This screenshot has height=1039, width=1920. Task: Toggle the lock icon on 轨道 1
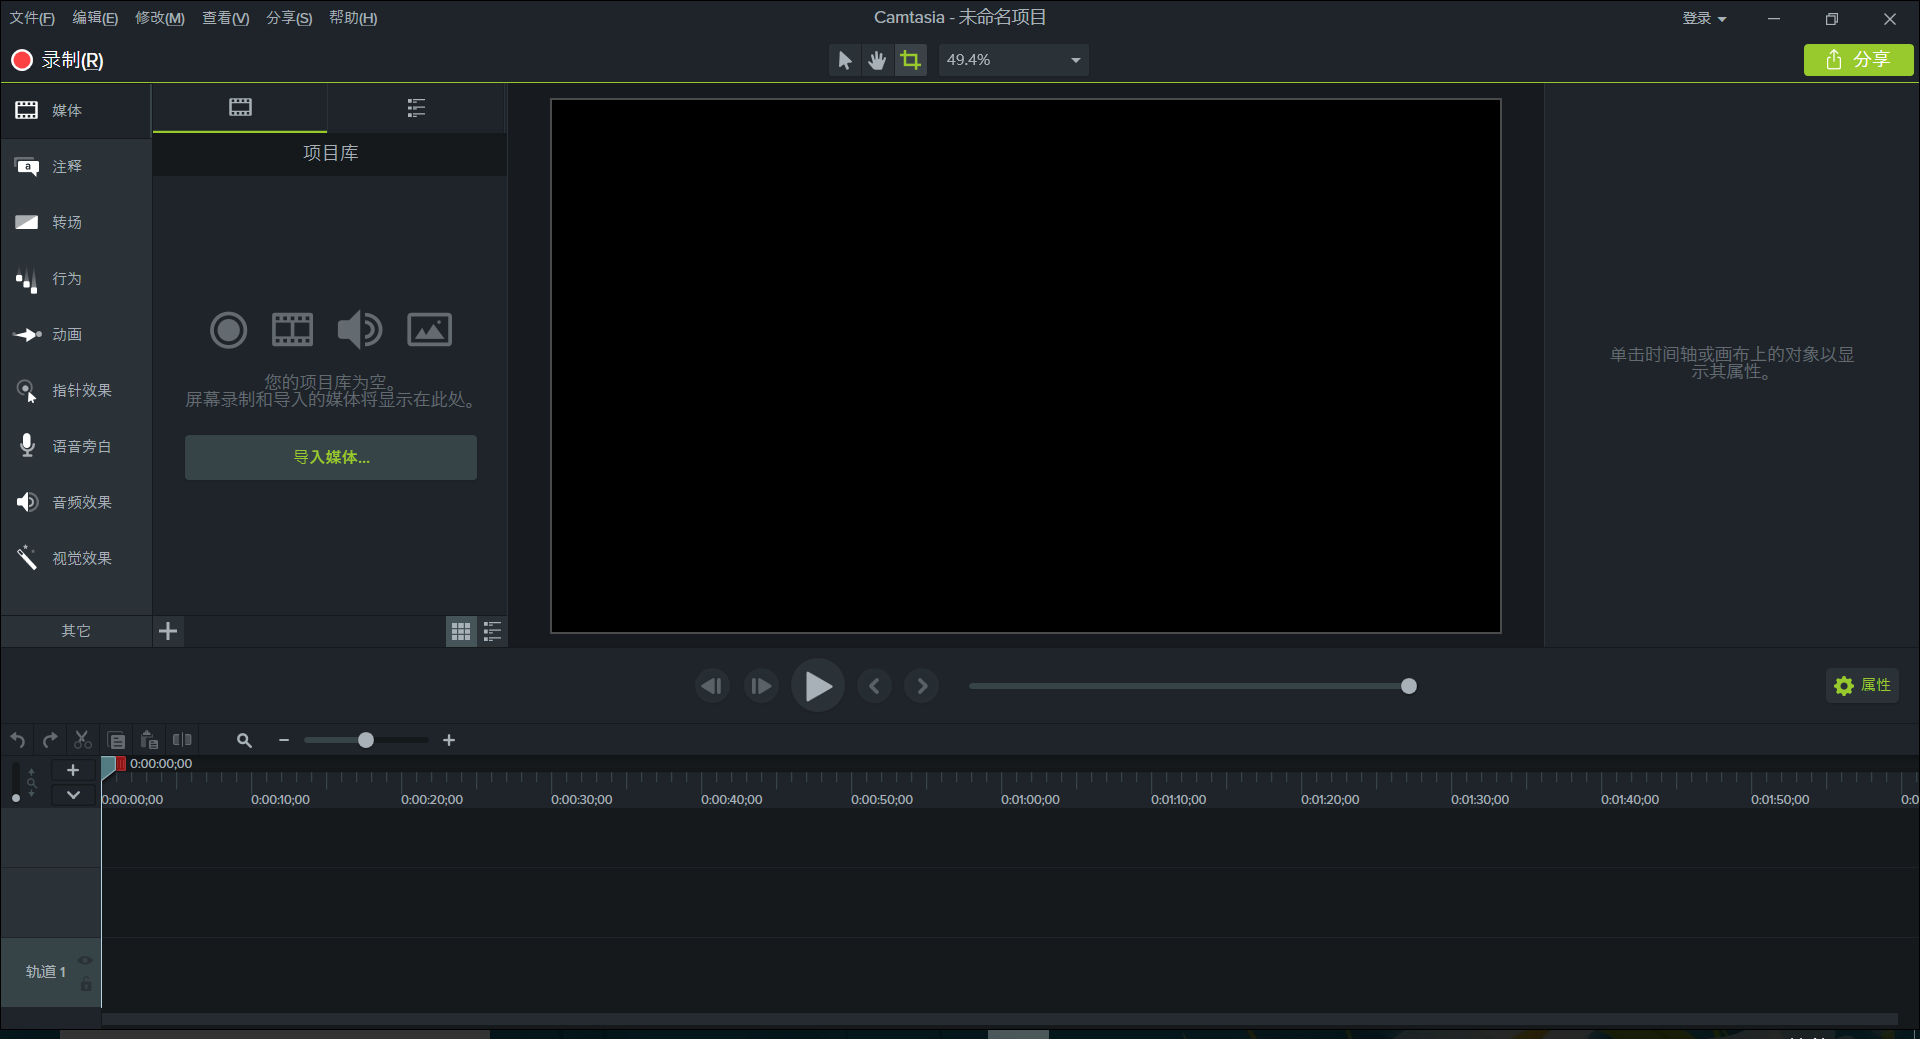click(x=86, y=985)
